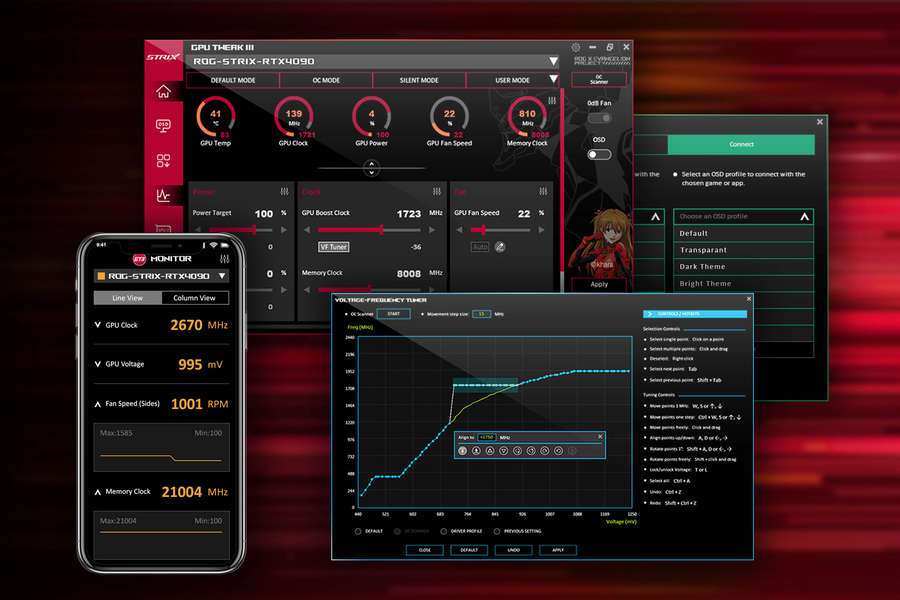Choose Transparant OSD profile
This screenshot has width=900, height=600.
743,250
